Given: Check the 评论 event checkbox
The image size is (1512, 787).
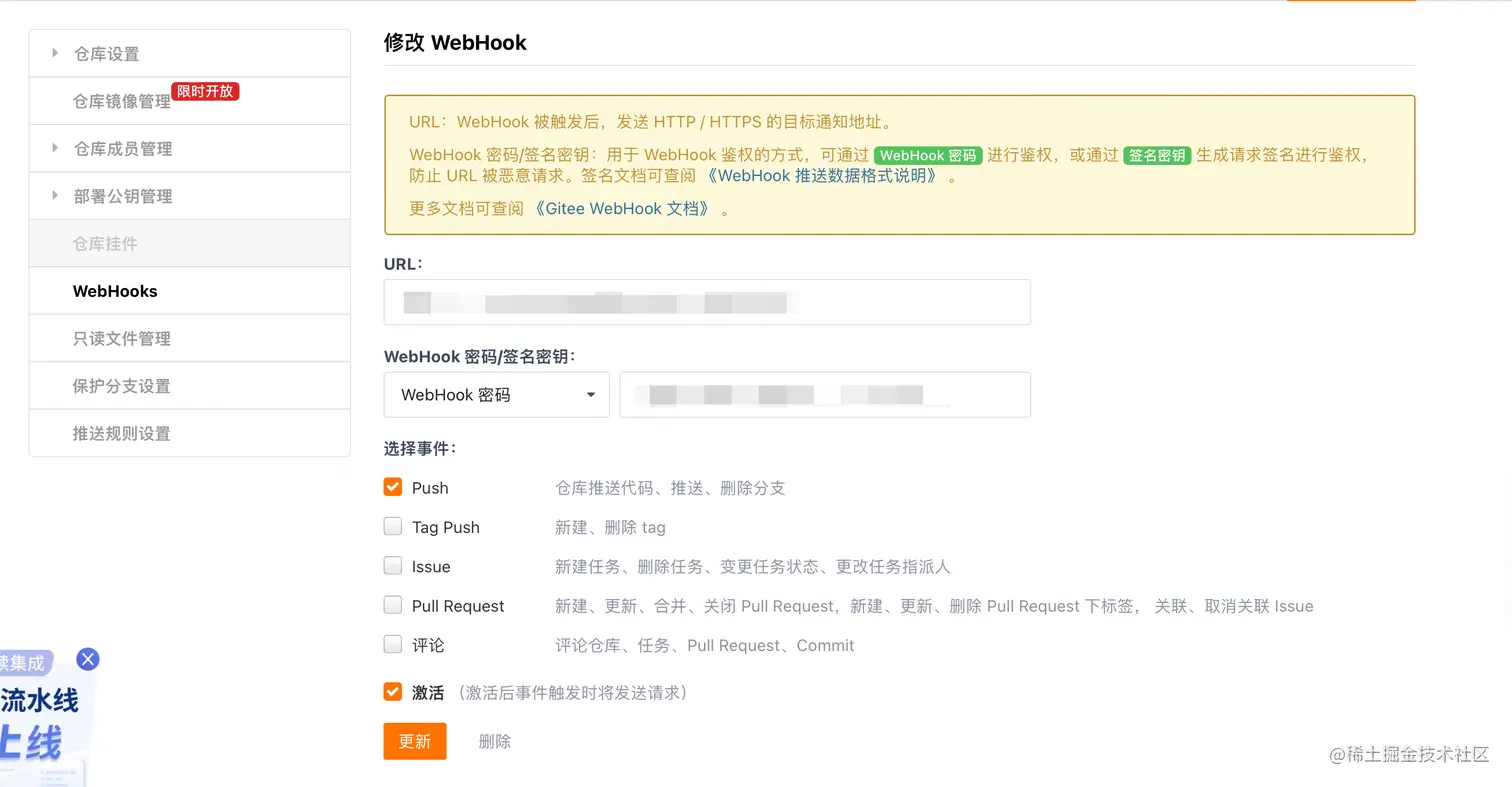Looking at the screenshot, I should coord(393,645).
